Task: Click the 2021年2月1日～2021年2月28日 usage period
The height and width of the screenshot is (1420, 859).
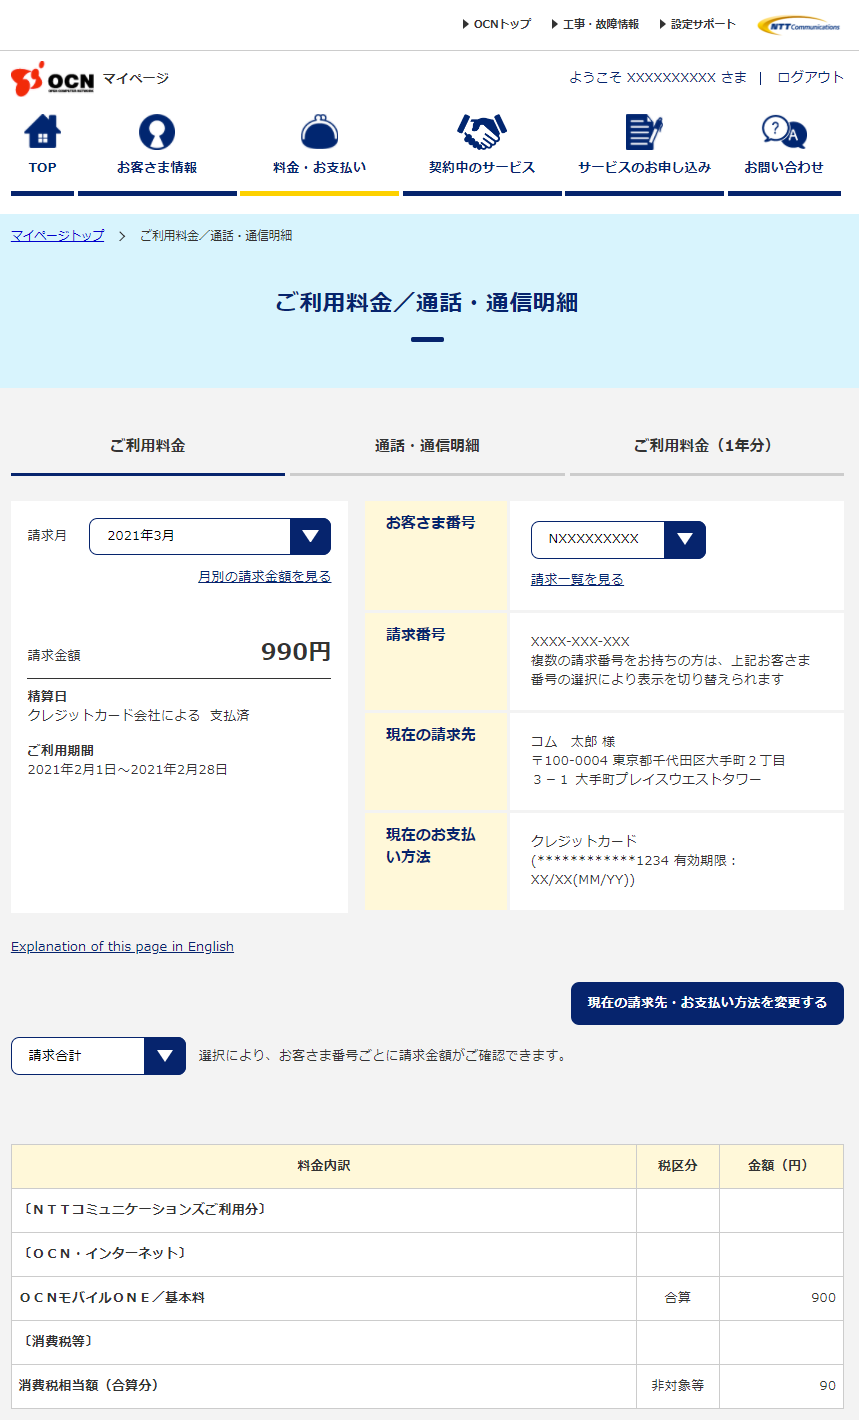Action: (x=128, y=769)
